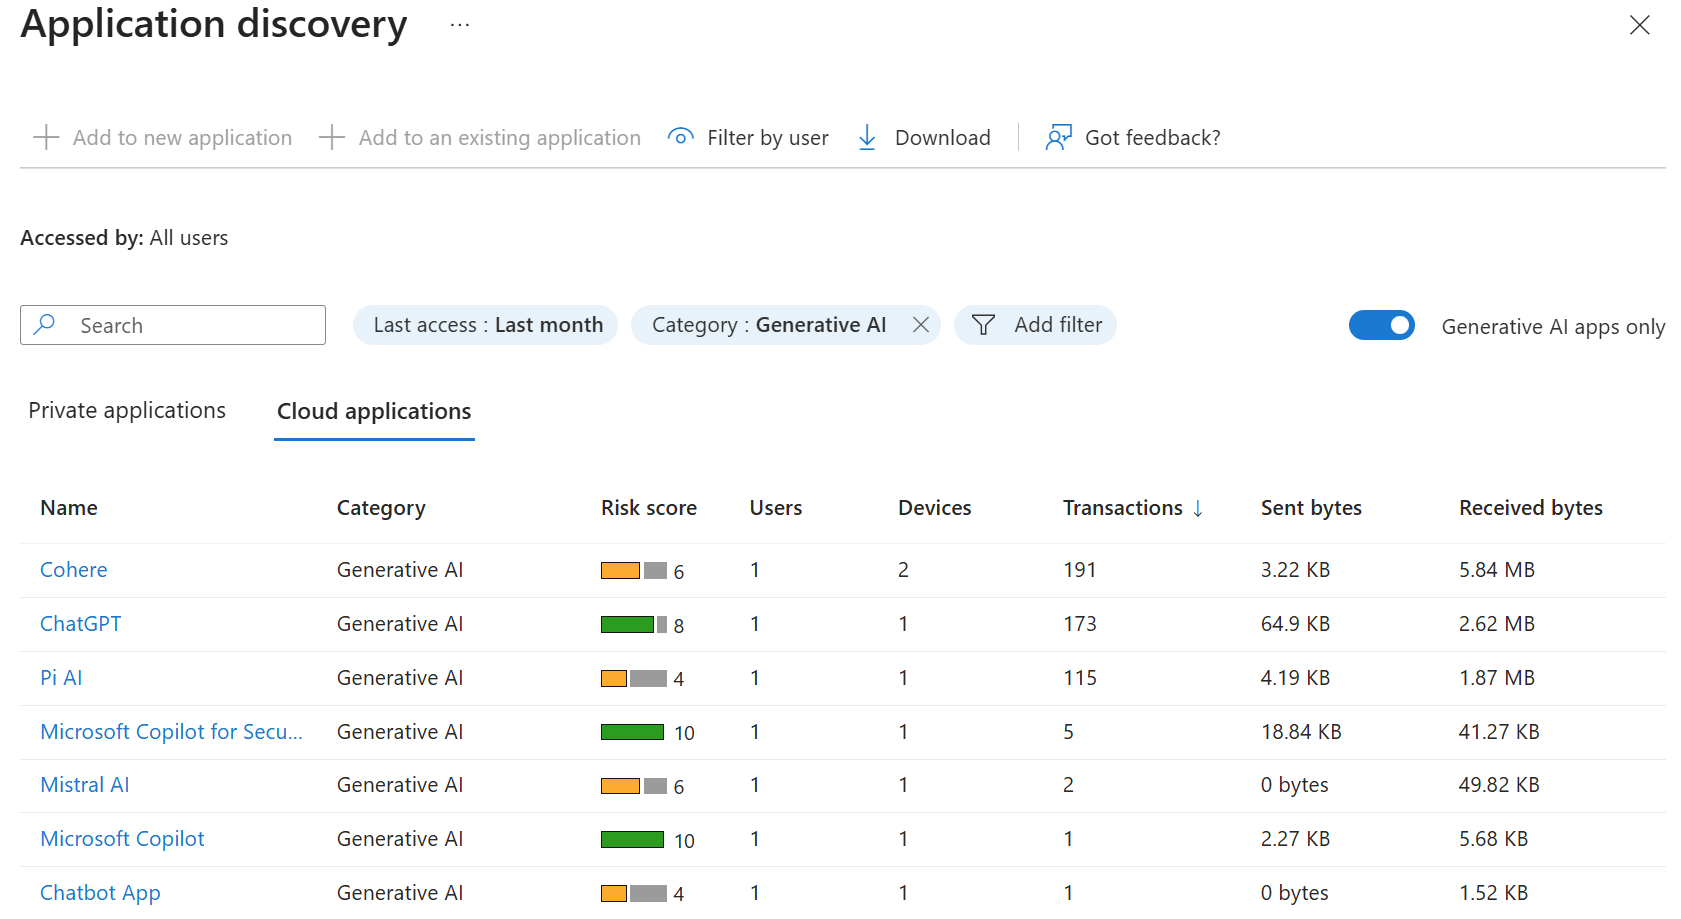Click the plus icon for Add to an existing application

click(x=332, y=137)
